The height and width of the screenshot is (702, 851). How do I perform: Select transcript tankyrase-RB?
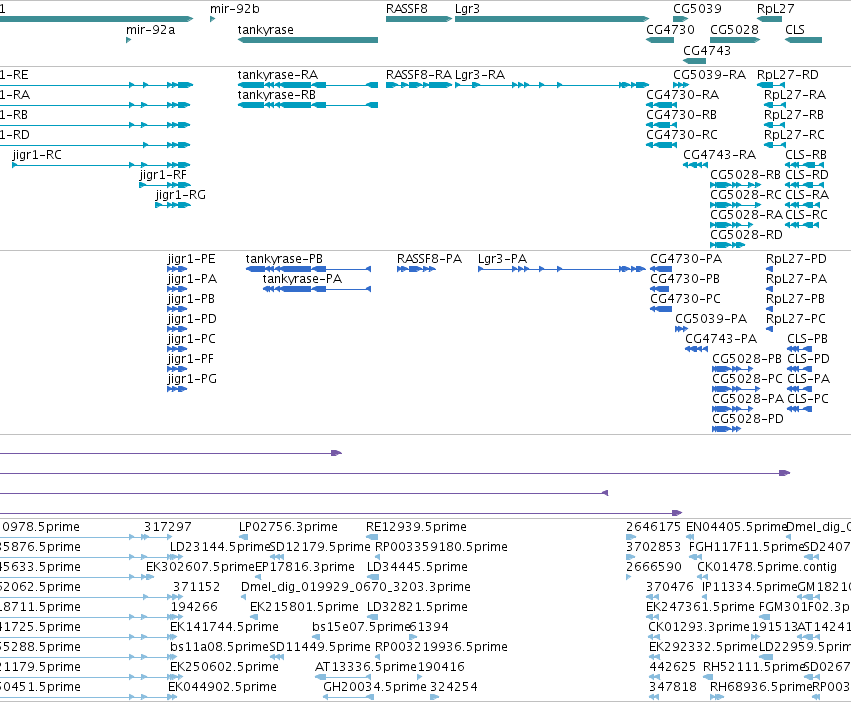point(308,105)
